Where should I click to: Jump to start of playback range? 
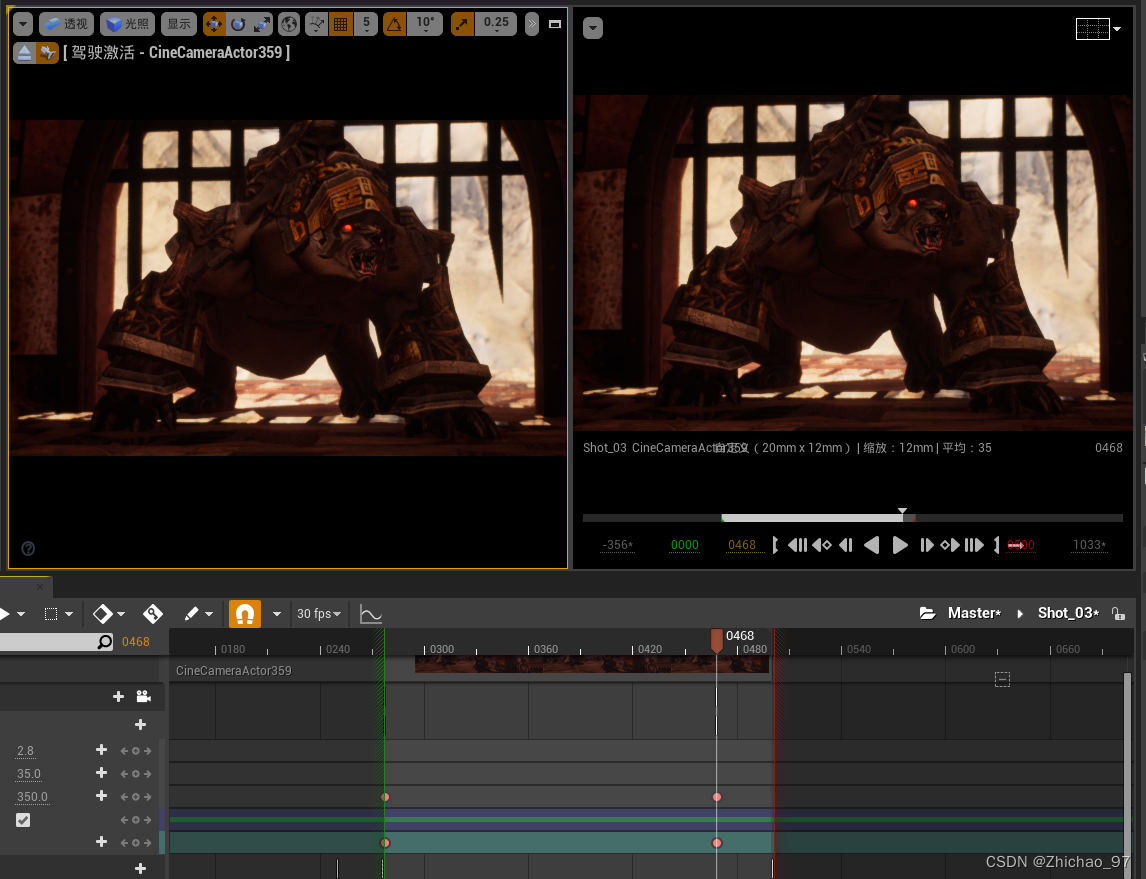tap(797, 545)
